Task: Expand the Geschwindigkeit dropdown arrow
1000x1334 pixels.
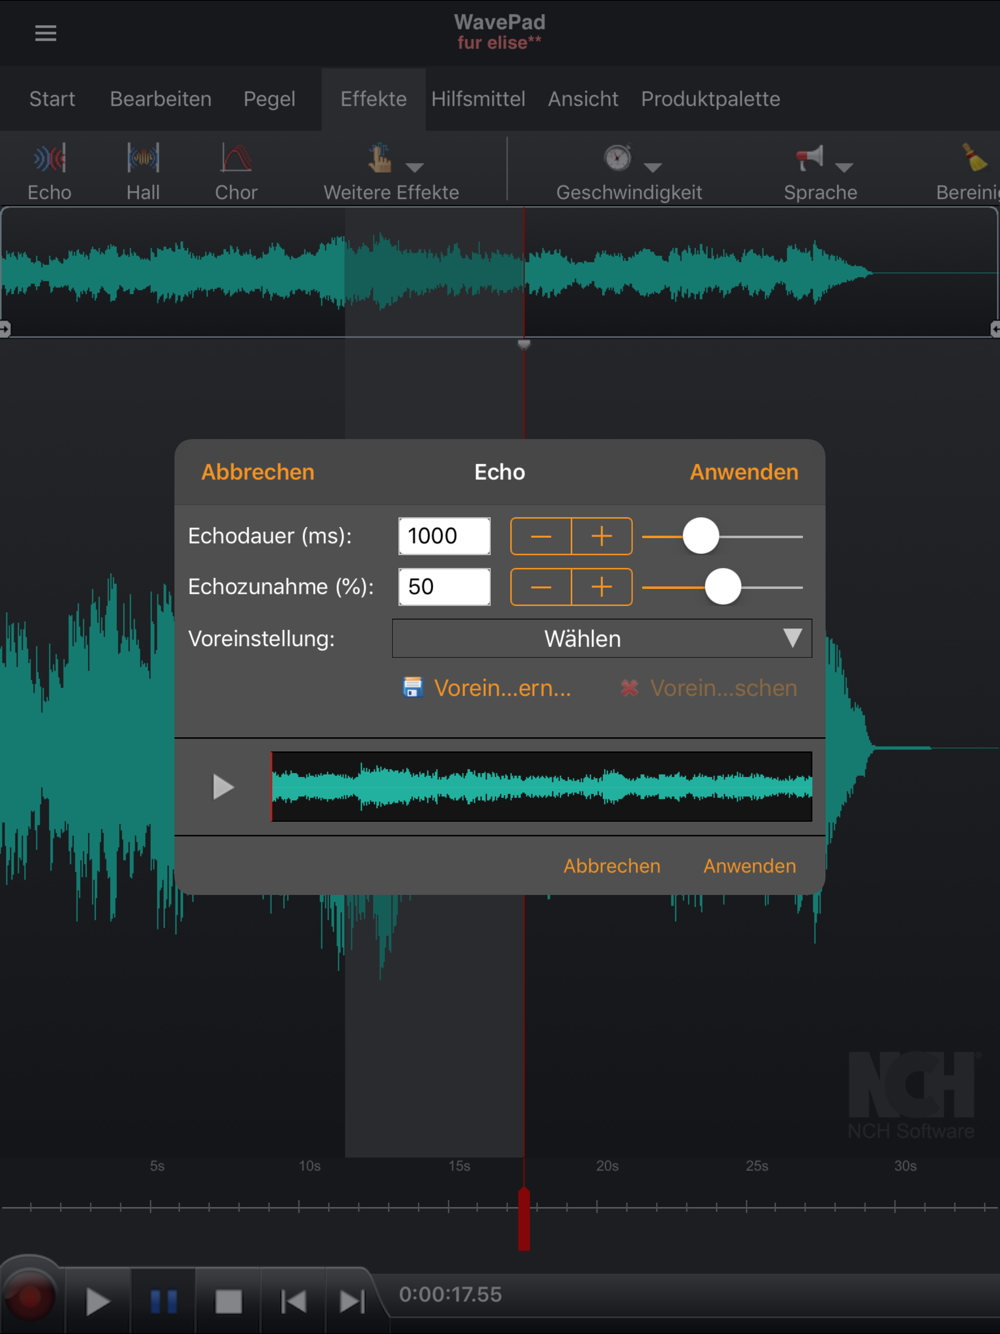Action: coord(653,167)
